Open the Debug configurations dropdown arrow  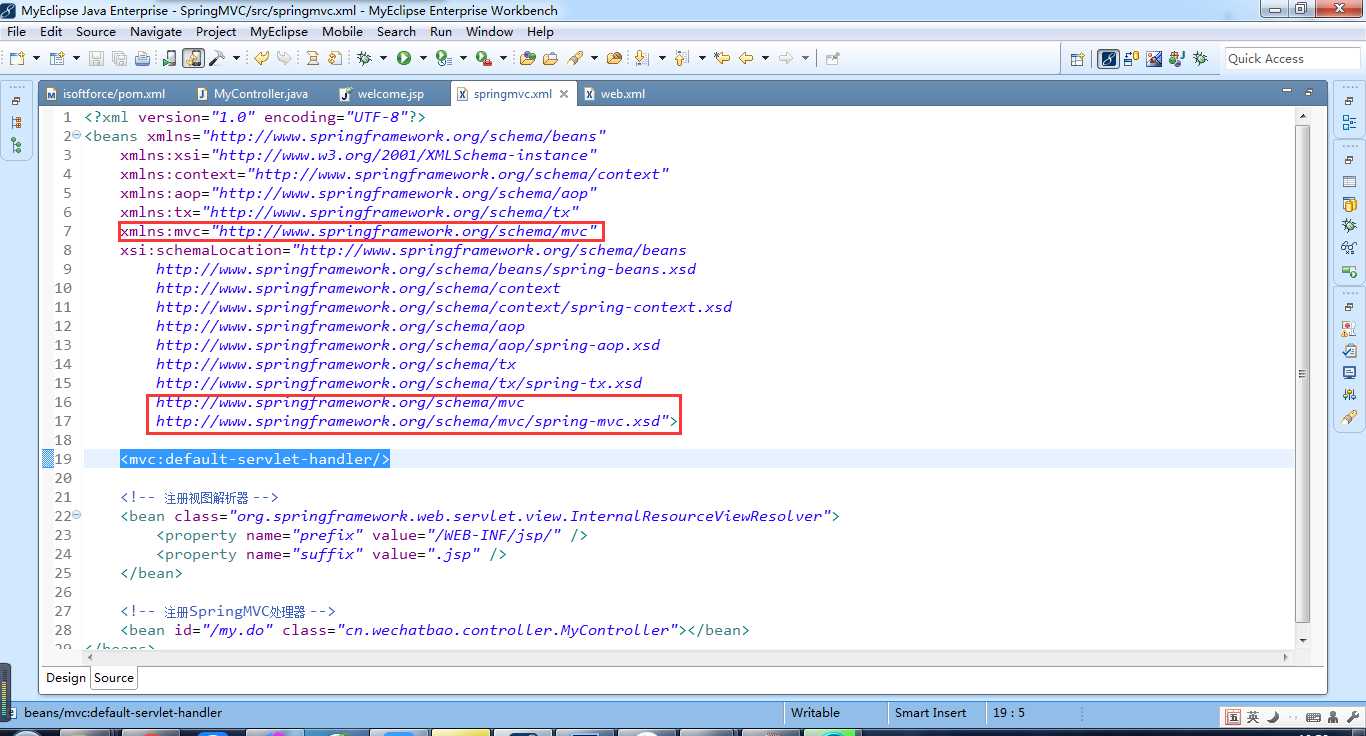(x=383, y=58)
